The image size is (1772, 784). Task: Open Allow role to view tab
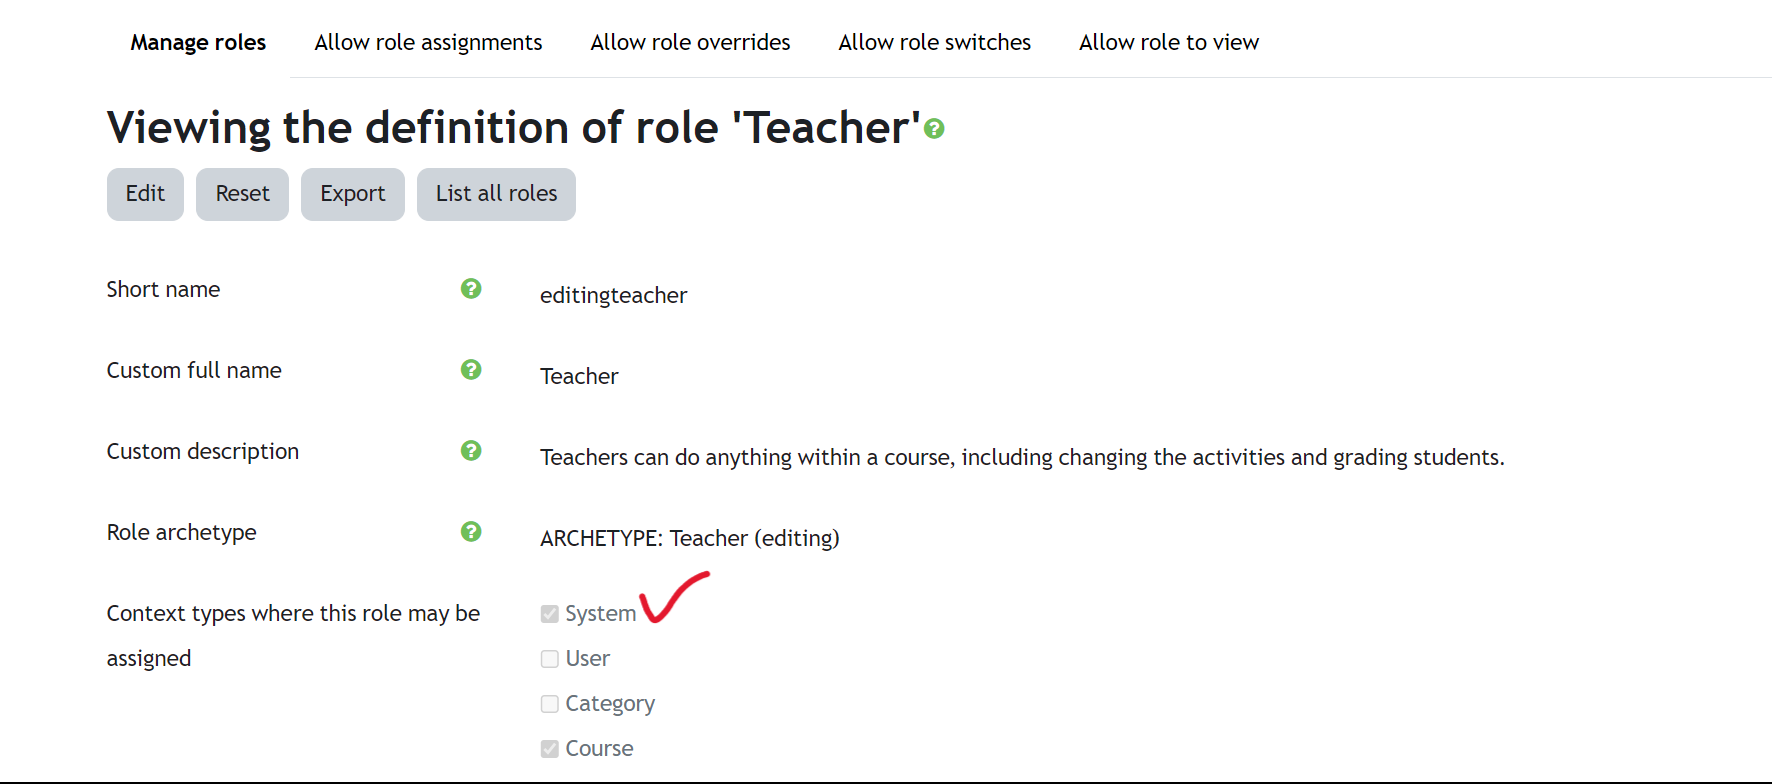click(1168, 42)
